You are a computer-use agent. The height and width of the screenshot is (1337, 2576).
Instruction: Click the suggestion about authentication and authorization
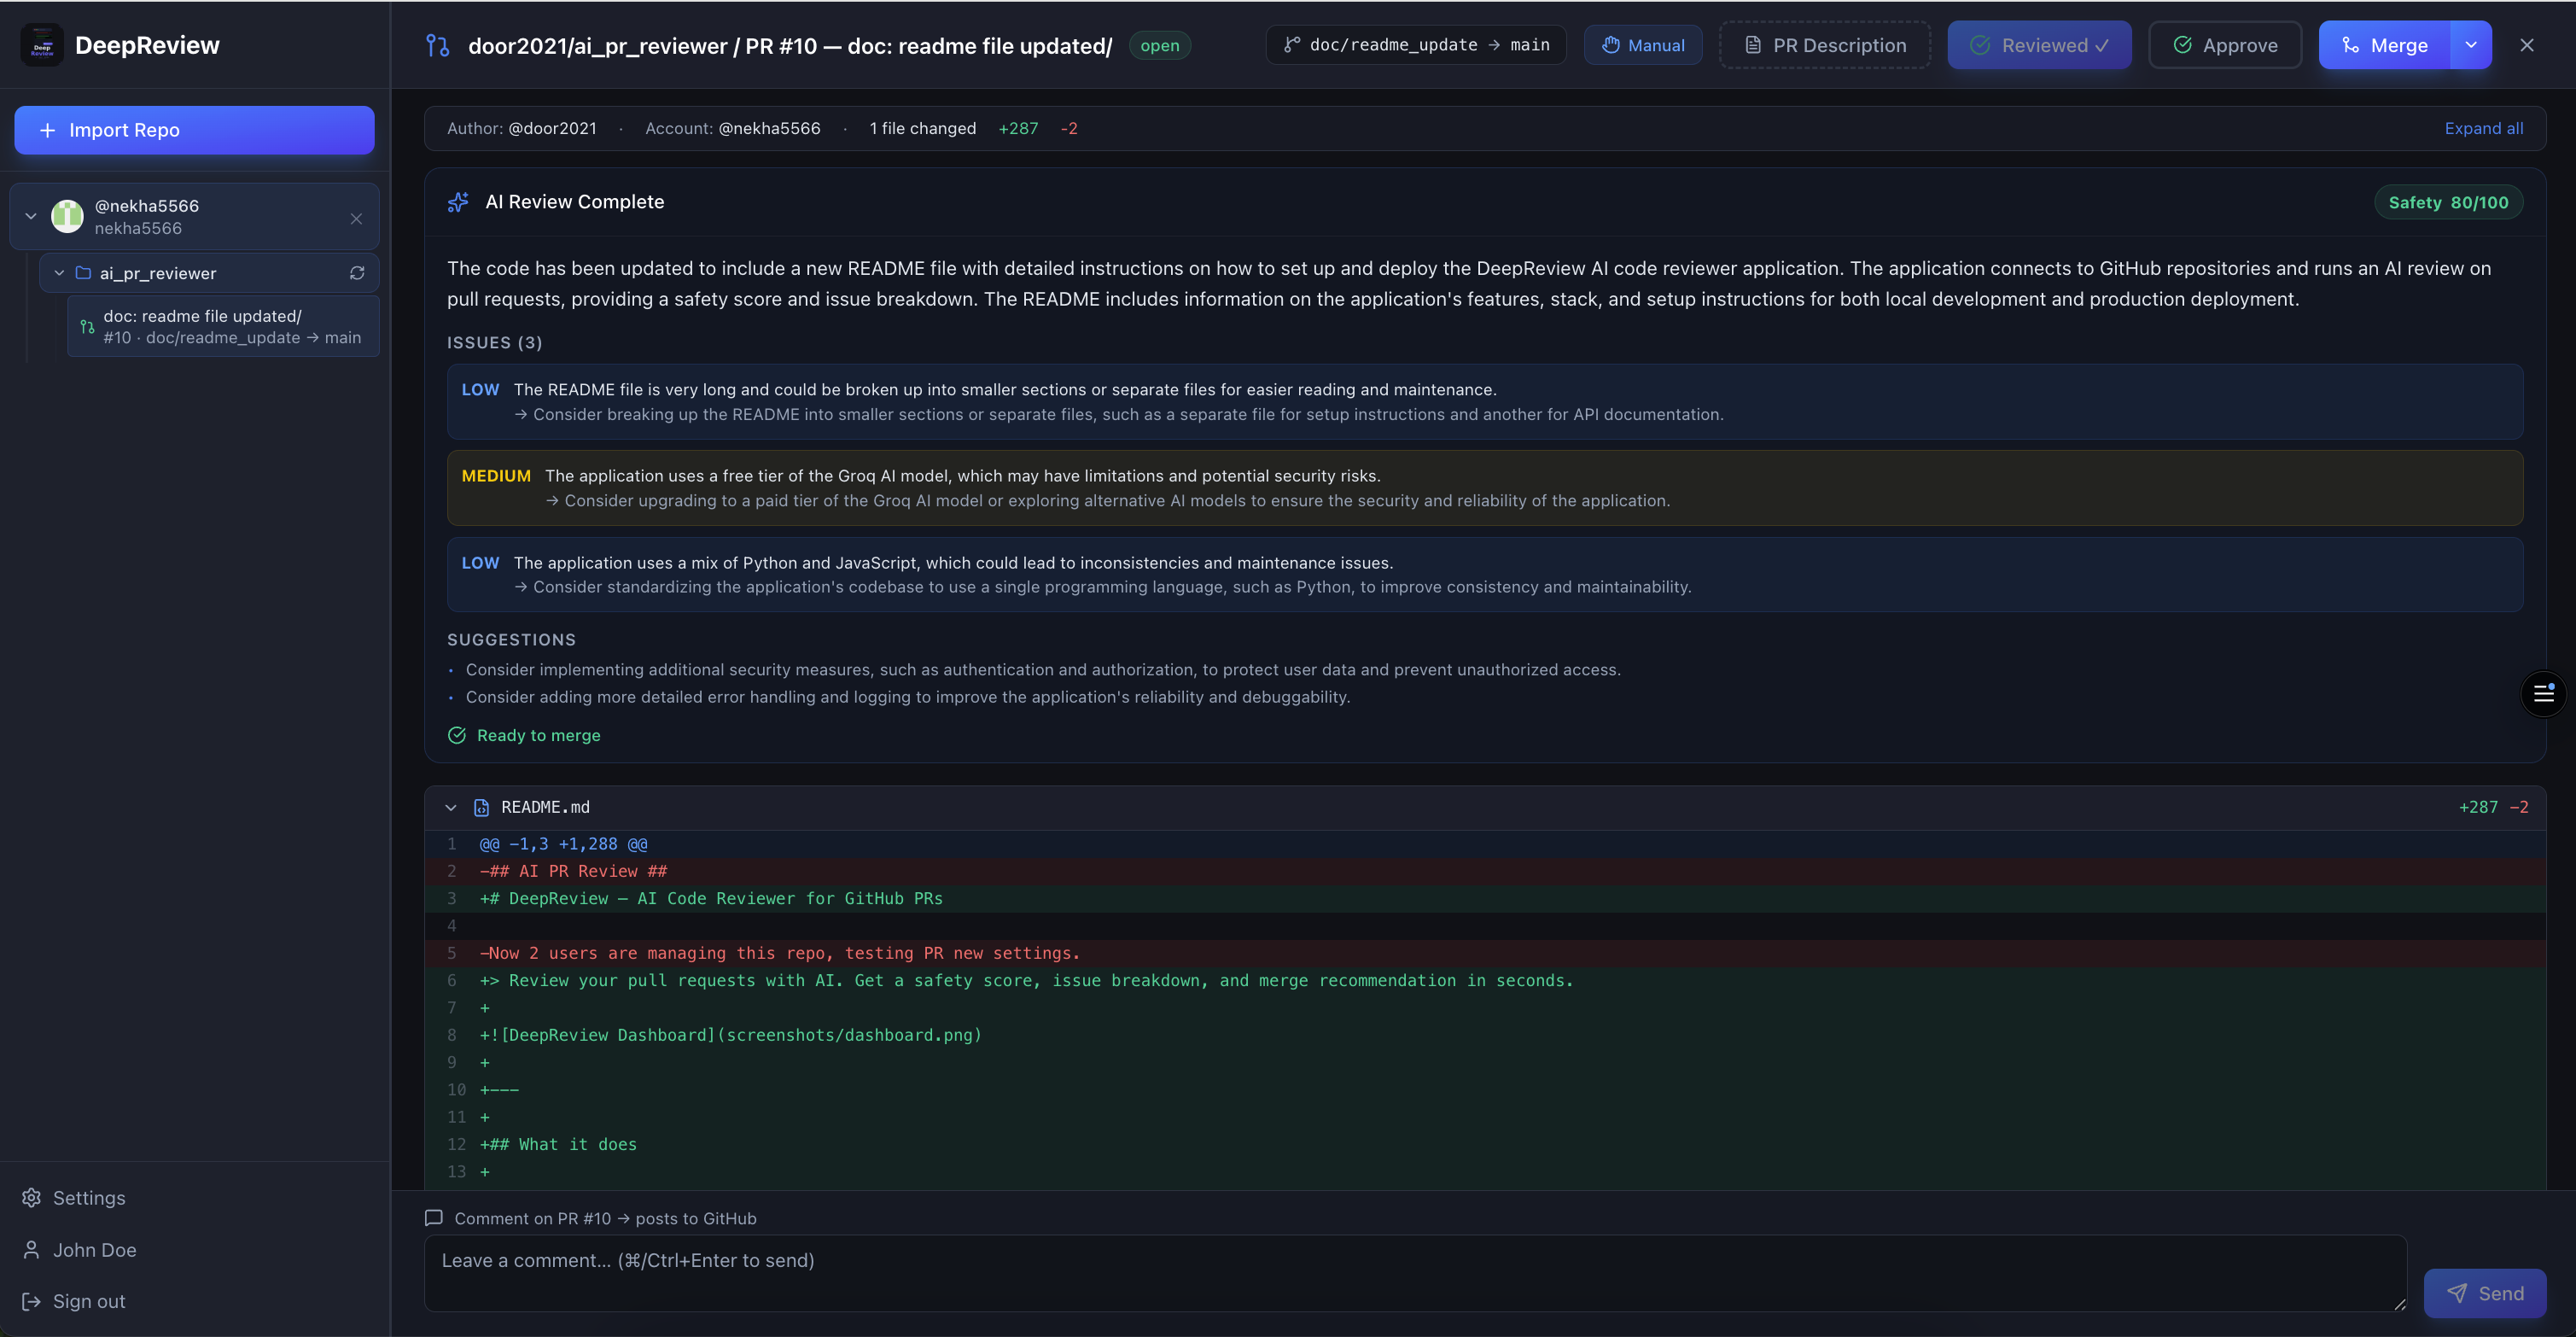click(1043, 669)
